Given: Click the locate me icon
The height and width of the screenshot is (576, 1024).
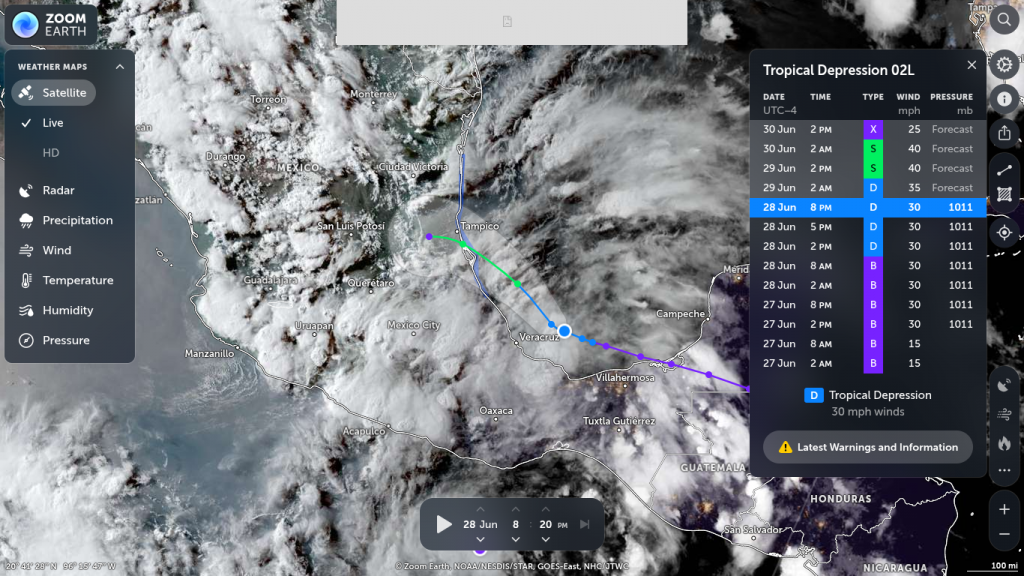Looking at the screenshot, I should pyautogui.click(x=1004, y=232).
